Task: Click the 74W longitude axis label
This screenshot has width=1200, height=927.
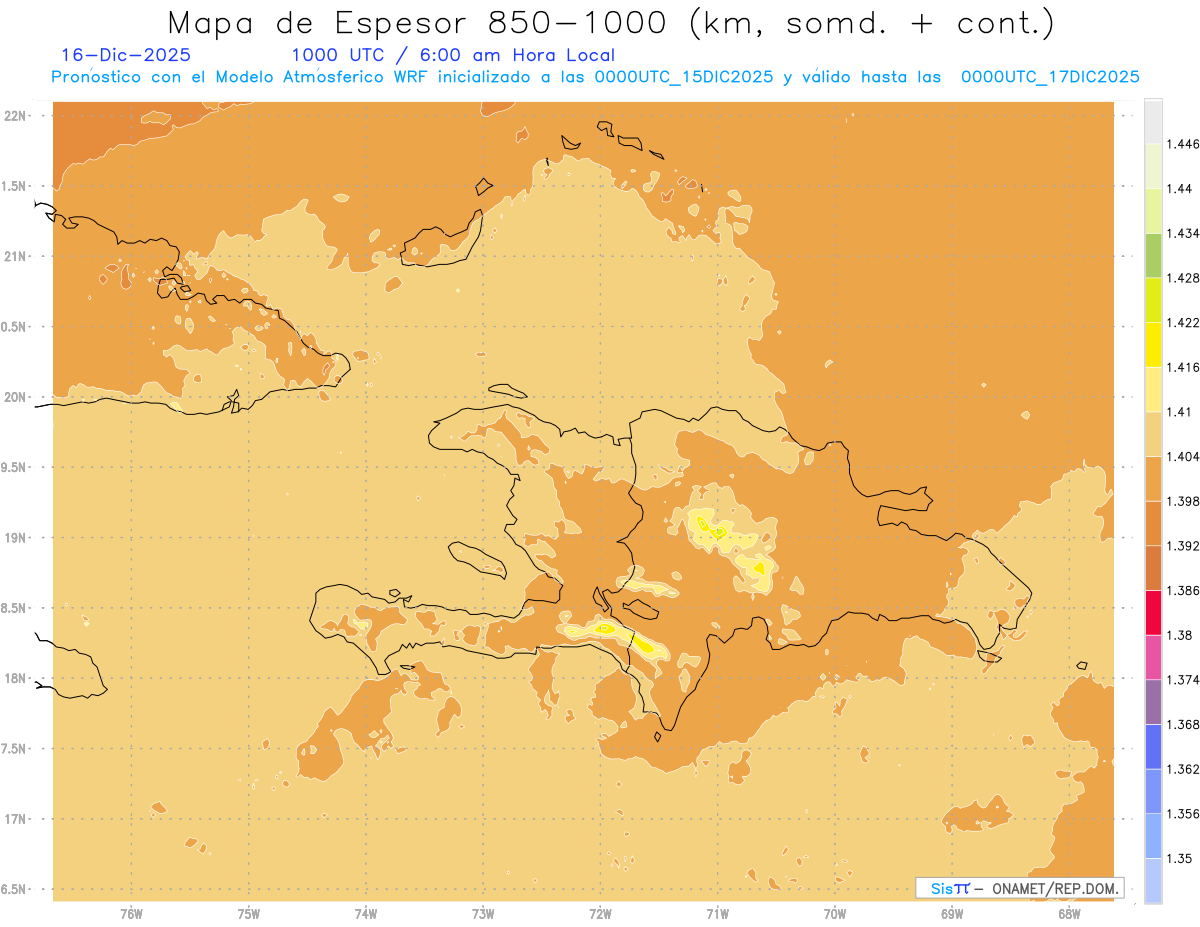Action: click(x=366, y=914)
